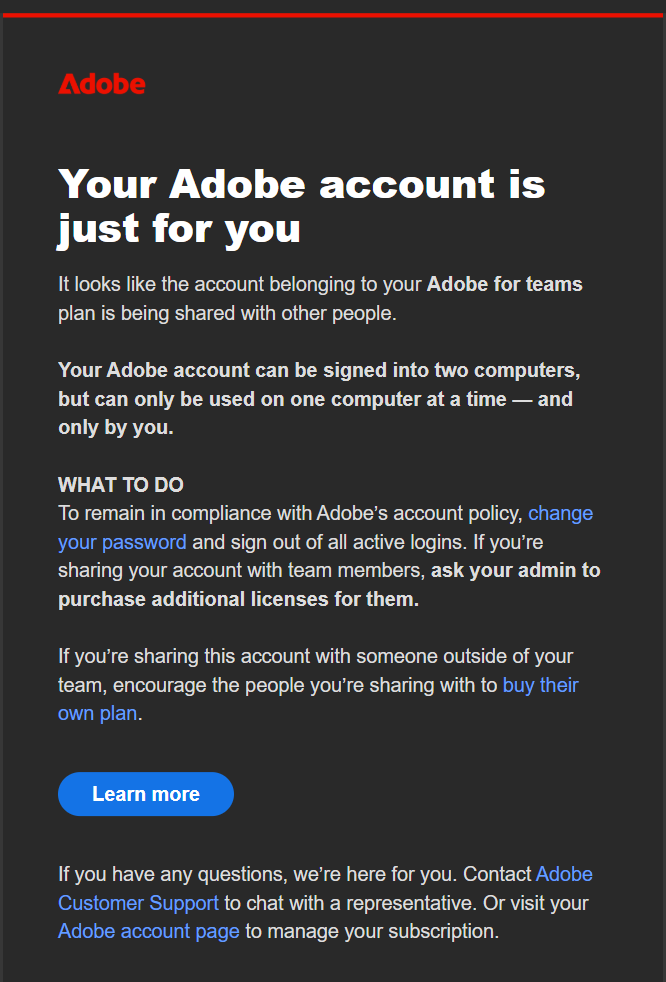Viewport: 666px width, 982px height.
Task: Click the bold "signed into two computers" sentence
Action: (318, 370)
